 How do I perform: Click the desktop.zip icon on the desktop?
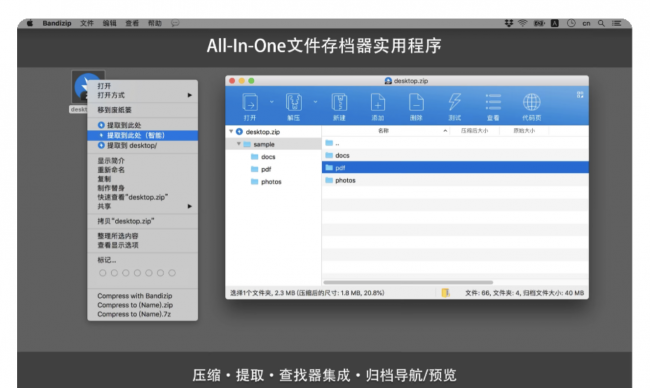click(79, 87)
